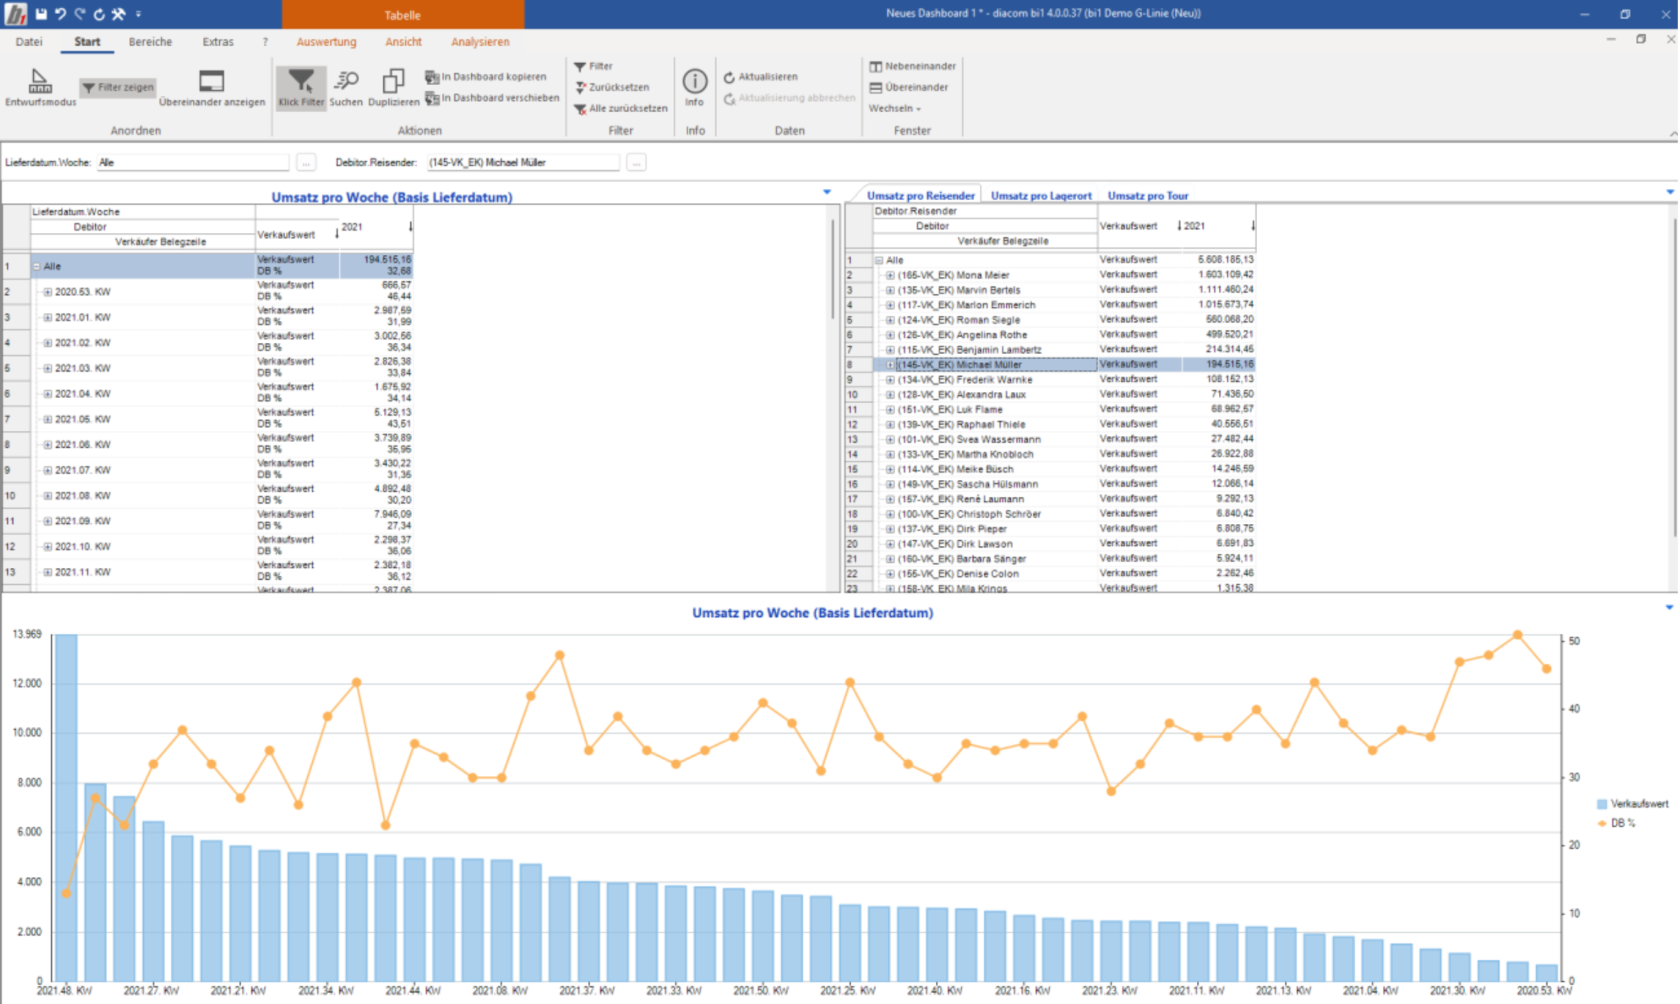
Task: Expand the 2020.53. KW row
Action: (47, 292)
